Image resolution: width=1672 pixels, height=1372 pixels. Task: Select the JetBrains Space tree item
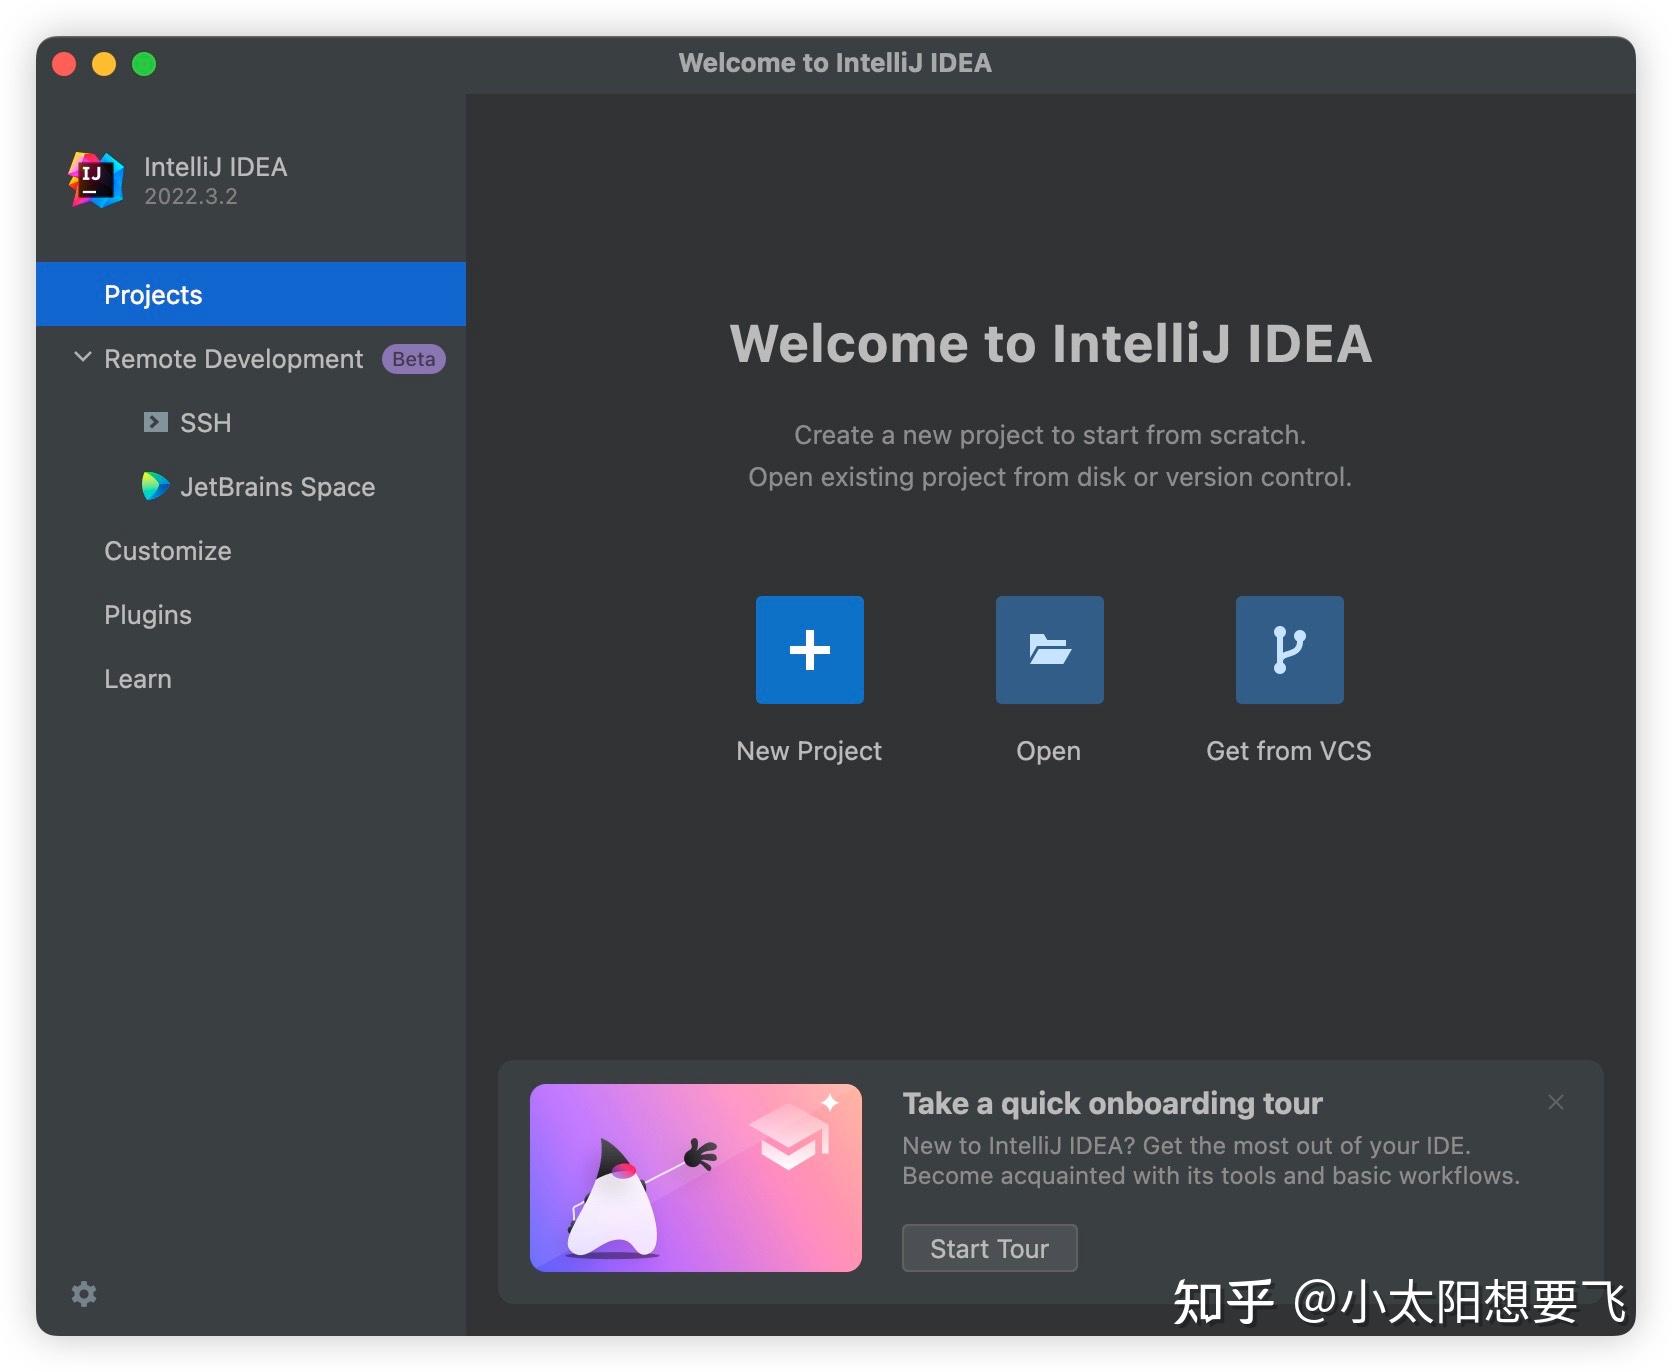coord(277,487)
